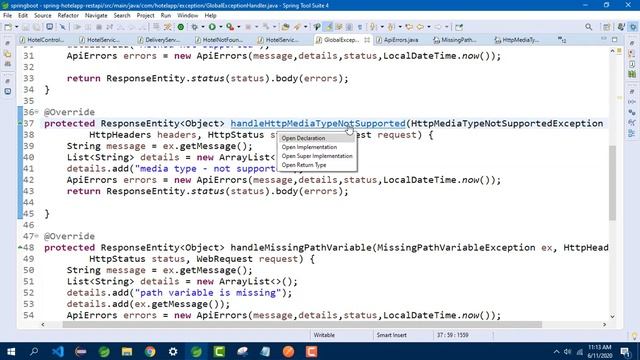Switch to the DeliveryServ... editor tab
Viewport: 640px width, 360px height.
pyautogui.click(x=159, y=40)
